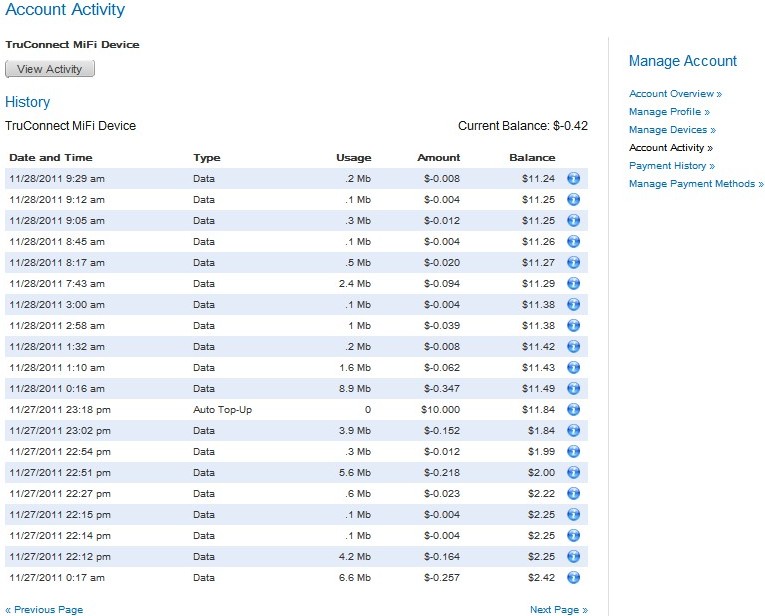
Task: Open info icon for 11/28/2011 9:05 am row
Action: coord(573,220)
